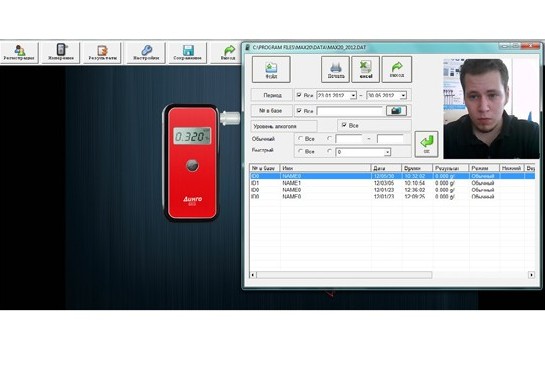Select the ID1 NAME1 row in results table
545x365 pixels.
pos(392,183)
